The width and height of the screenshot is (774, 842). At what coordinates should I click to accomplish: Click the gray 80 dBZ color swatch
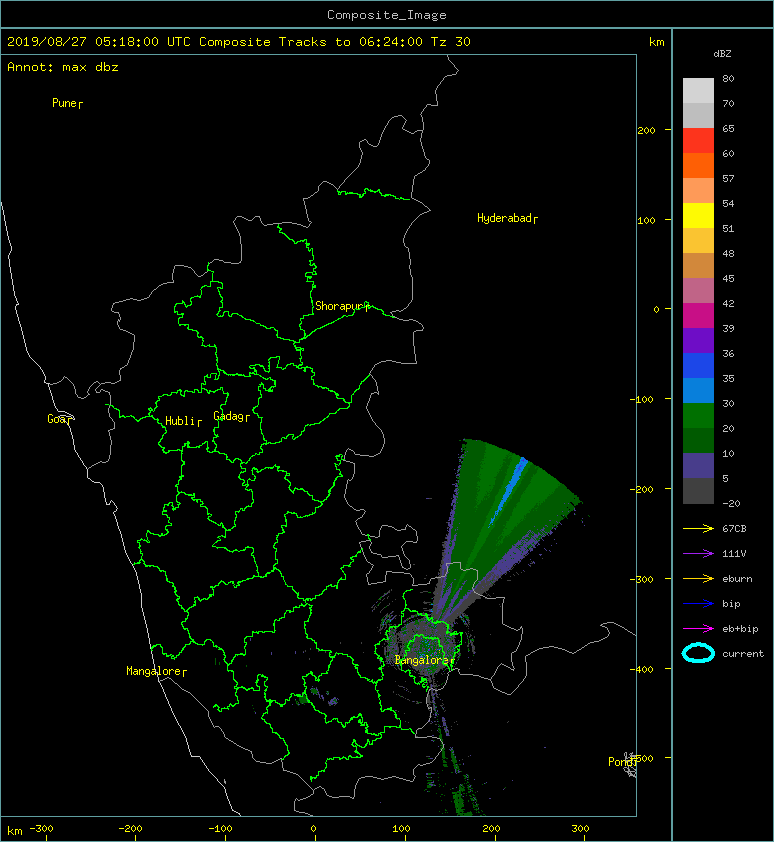tap(698, 91)
